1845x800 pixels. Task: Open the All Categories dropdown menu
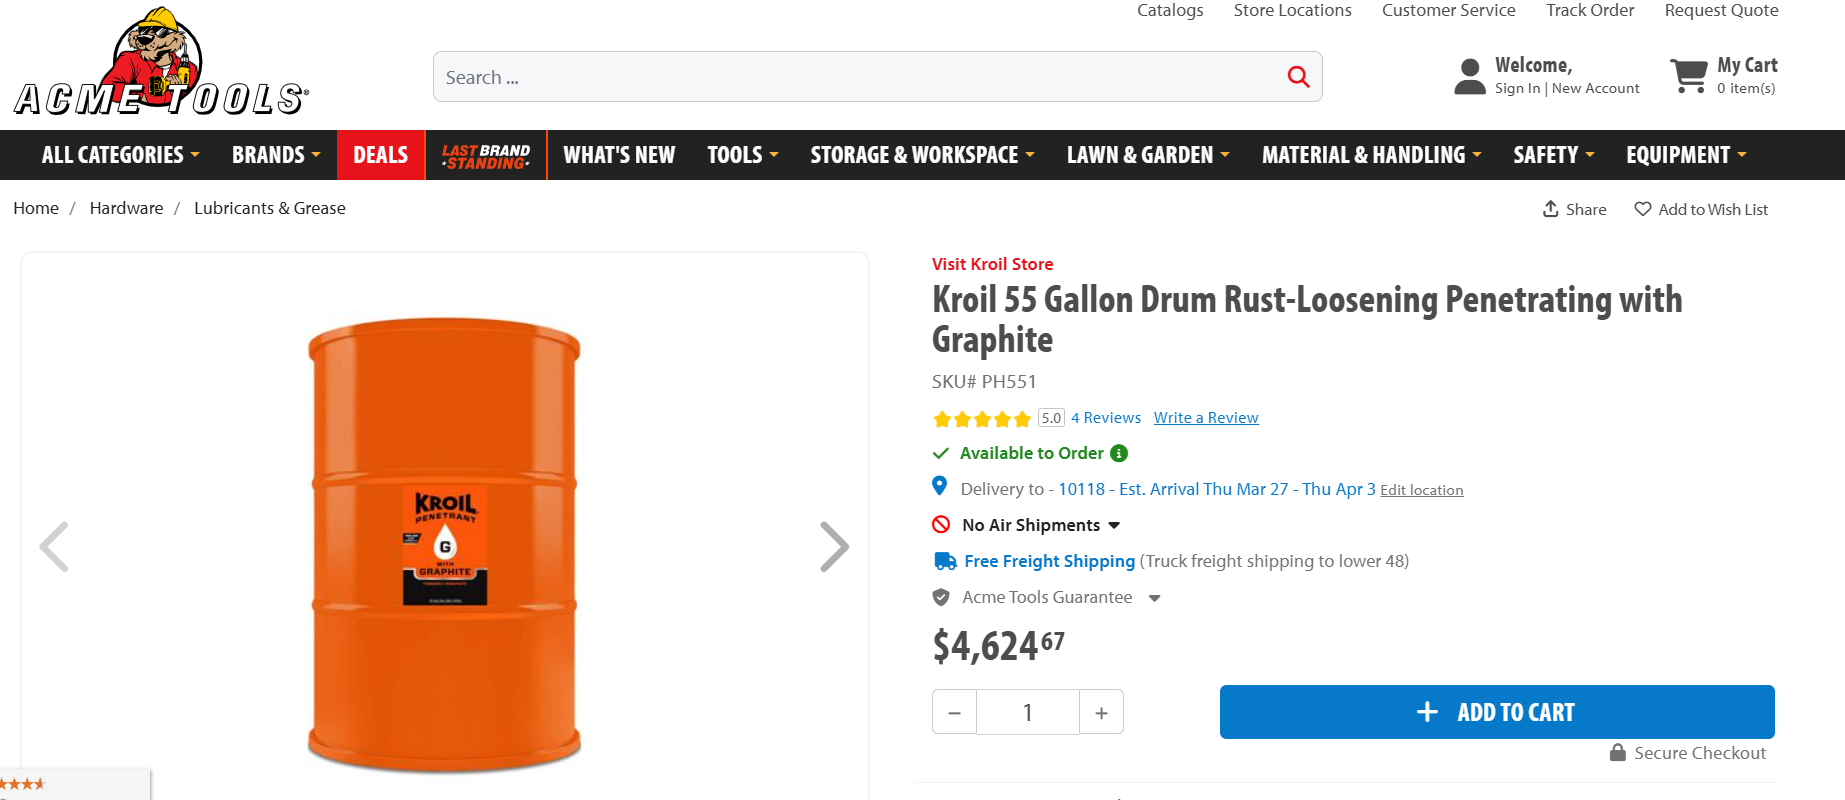(x=120, y=155)
